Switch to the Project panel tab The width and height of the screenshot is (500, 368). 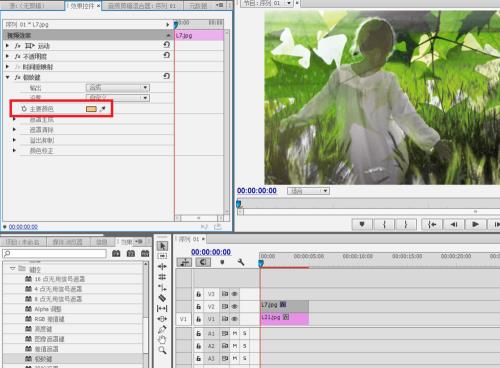(x=23, y=242)
